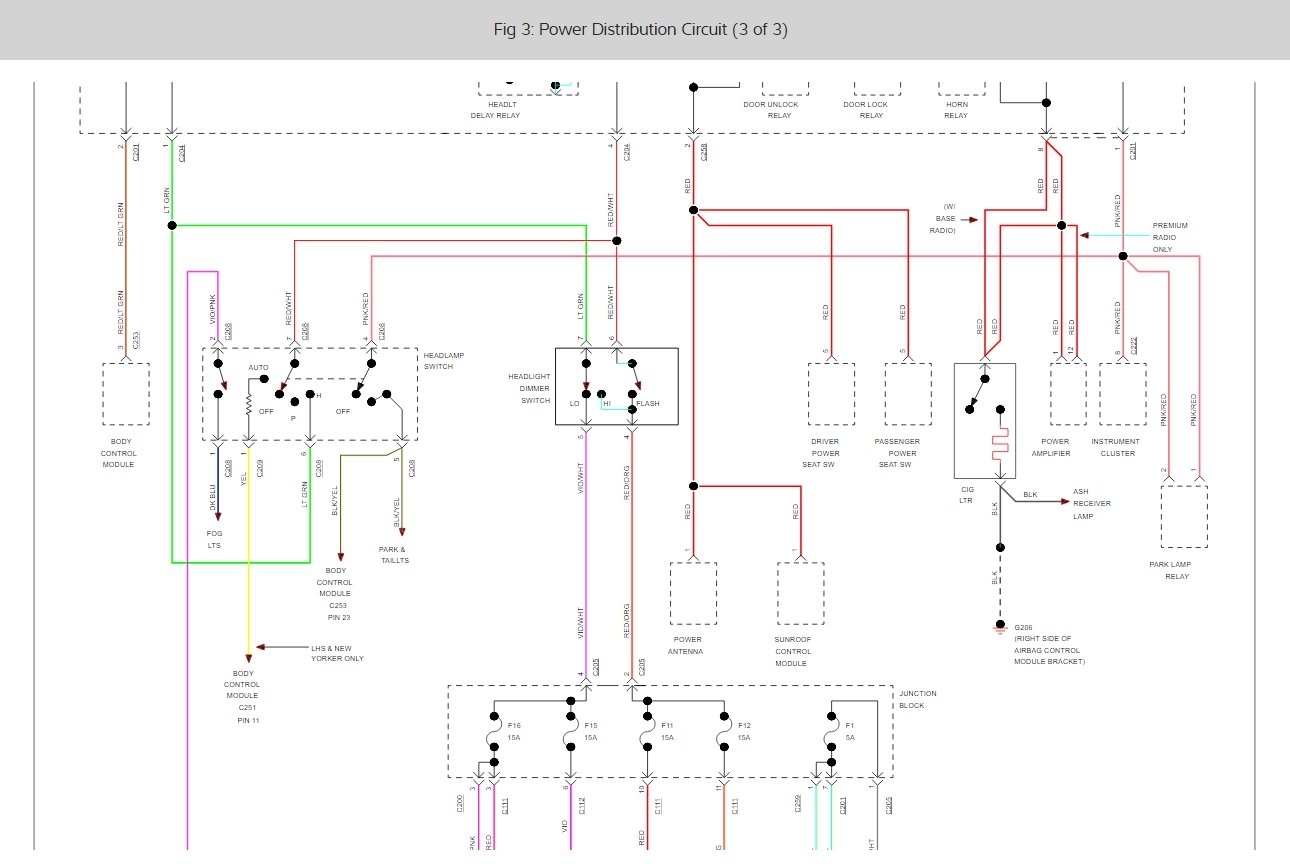Click the HEADLAMP SWITCH label
Image resolution: width=1290 pixels, height=864 pixels.
click(444, 361)
